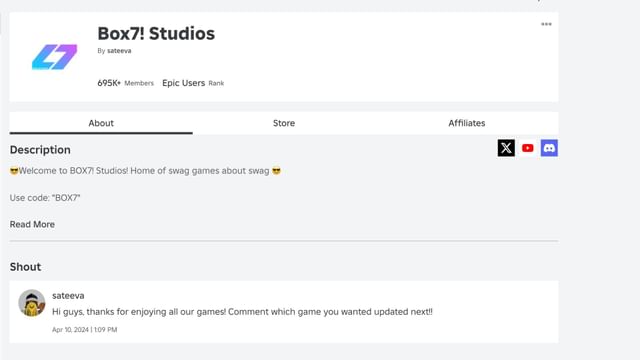Open the X (Twitter) social link
The width and height of the screenshot is (640, 360).
click(506, 148)
